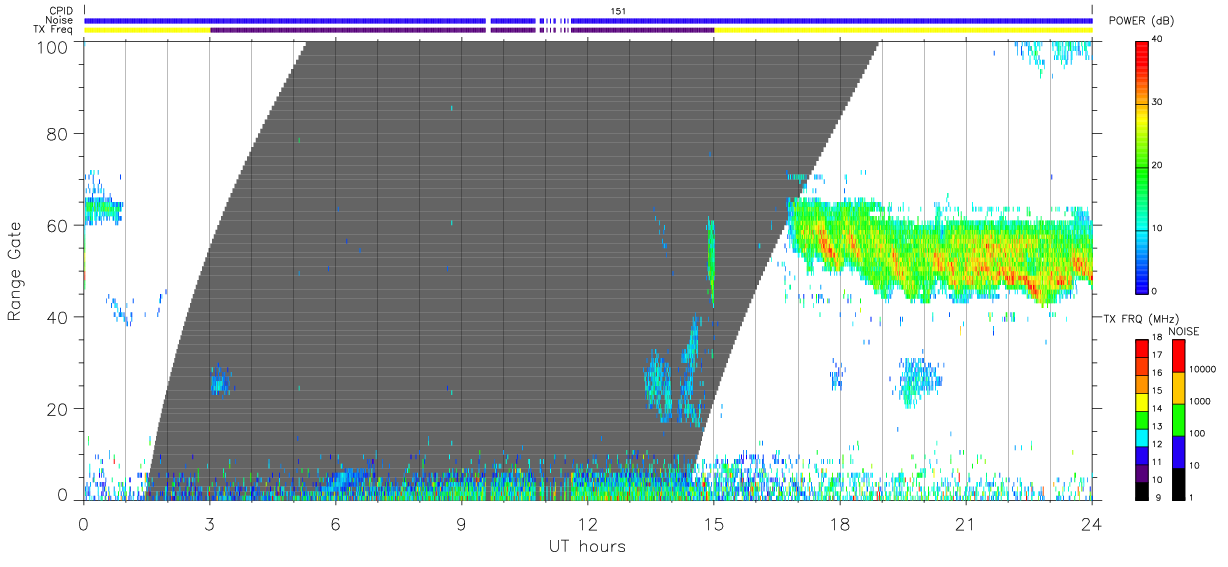Image resolution: width=1228 pixels, height=567 pixels.
Task: Click '20' label on POWER colorbar
Action: pos(1156,165)
